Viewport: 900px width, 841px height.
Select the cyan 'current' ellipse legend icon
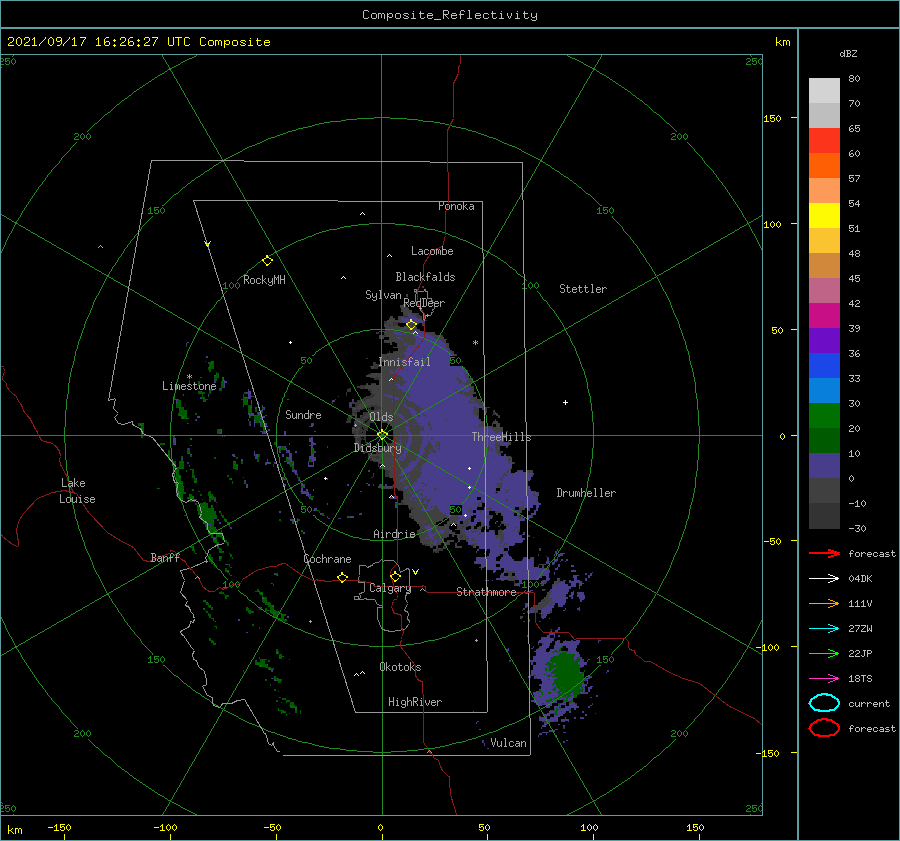click(824, 703)
